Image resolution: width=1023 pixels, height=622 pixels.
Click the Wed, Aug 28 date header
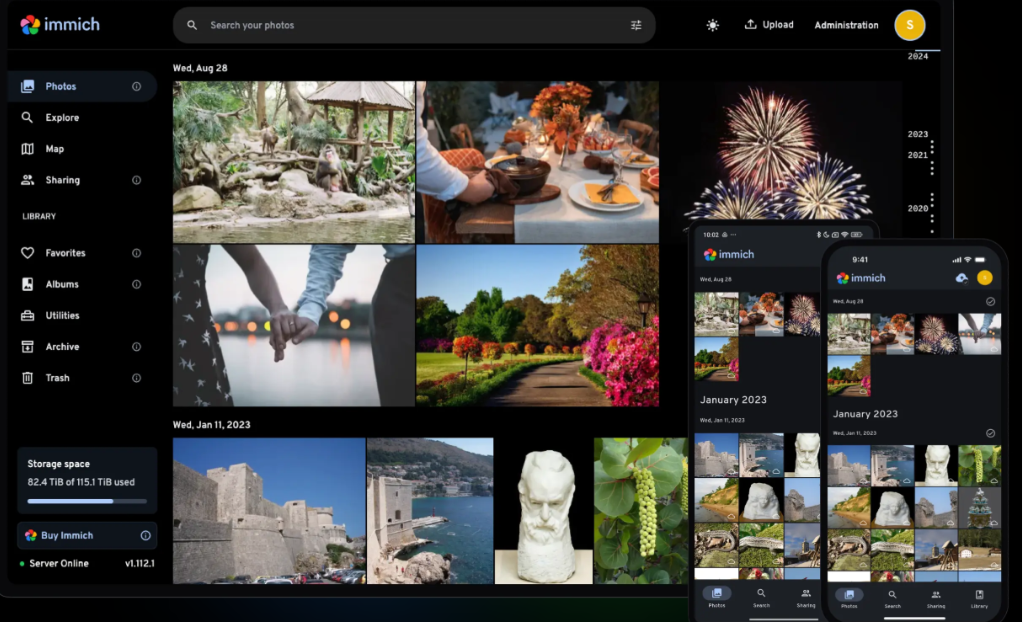pyautogui.click(x=200, y=68)
